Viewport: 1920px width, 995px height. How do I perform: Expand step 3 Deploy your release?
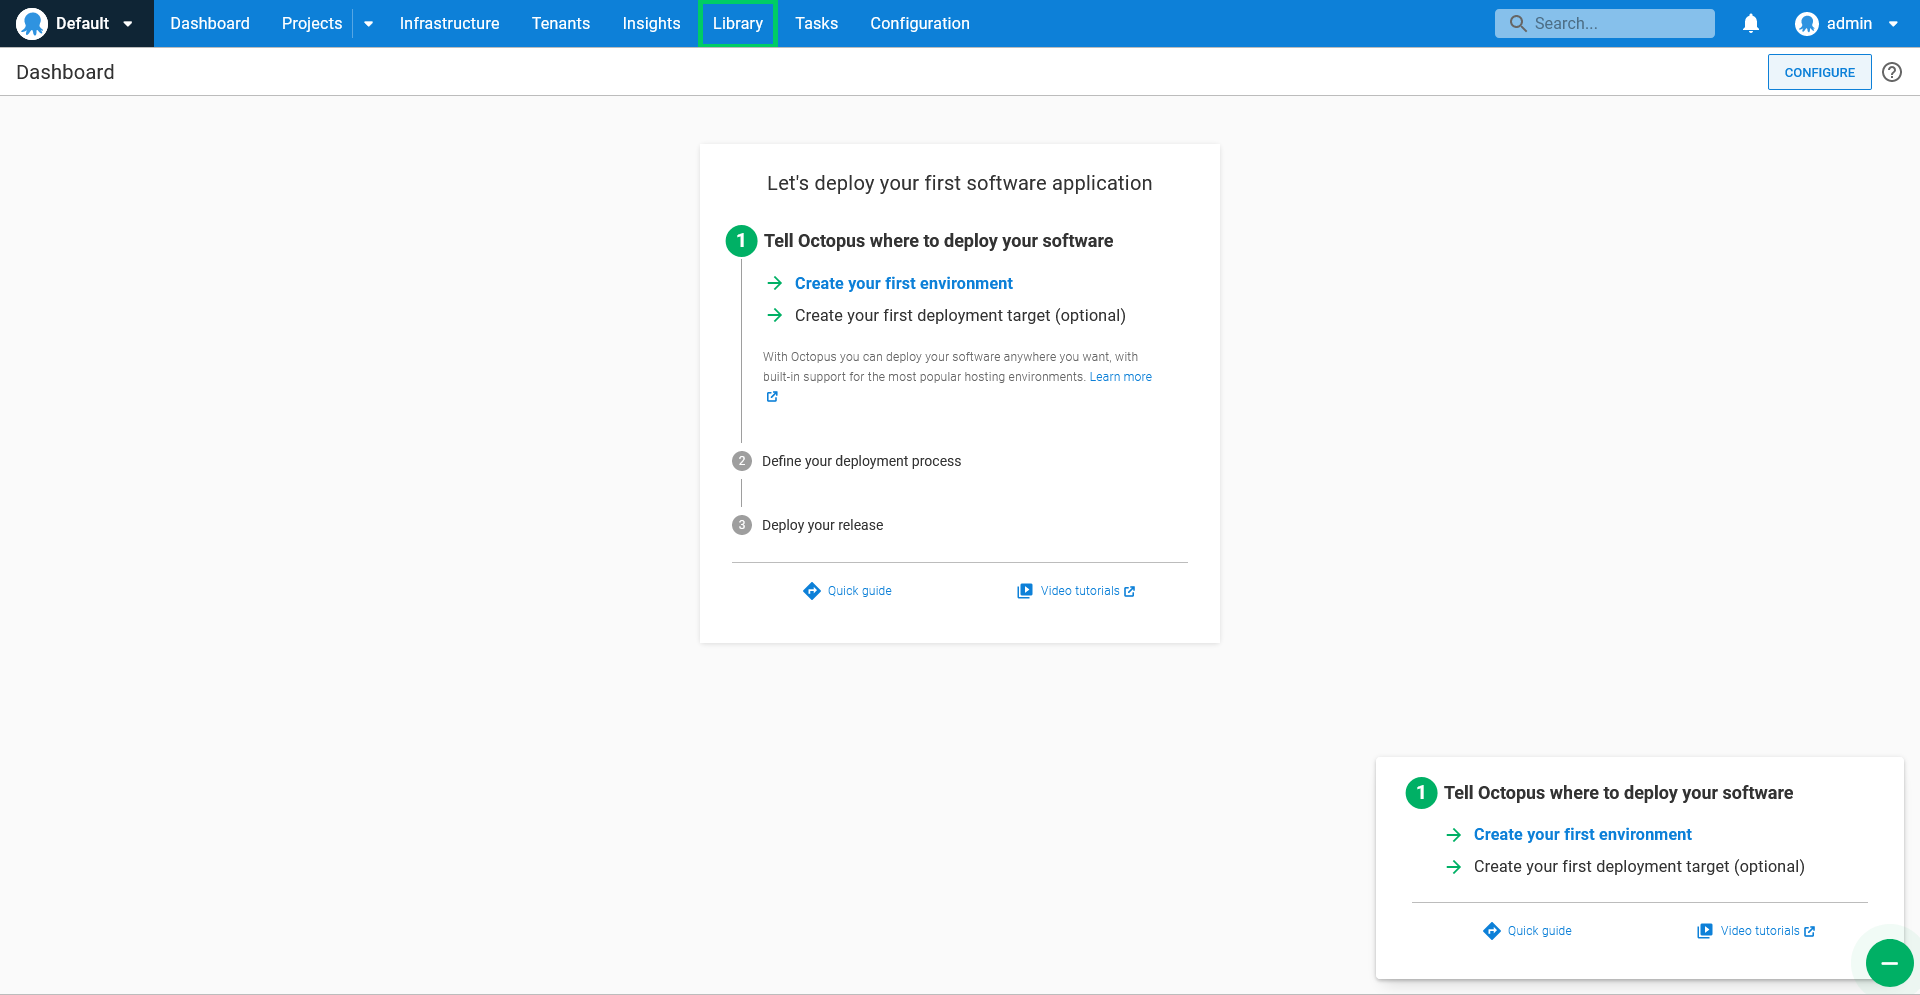pos(822,525)
